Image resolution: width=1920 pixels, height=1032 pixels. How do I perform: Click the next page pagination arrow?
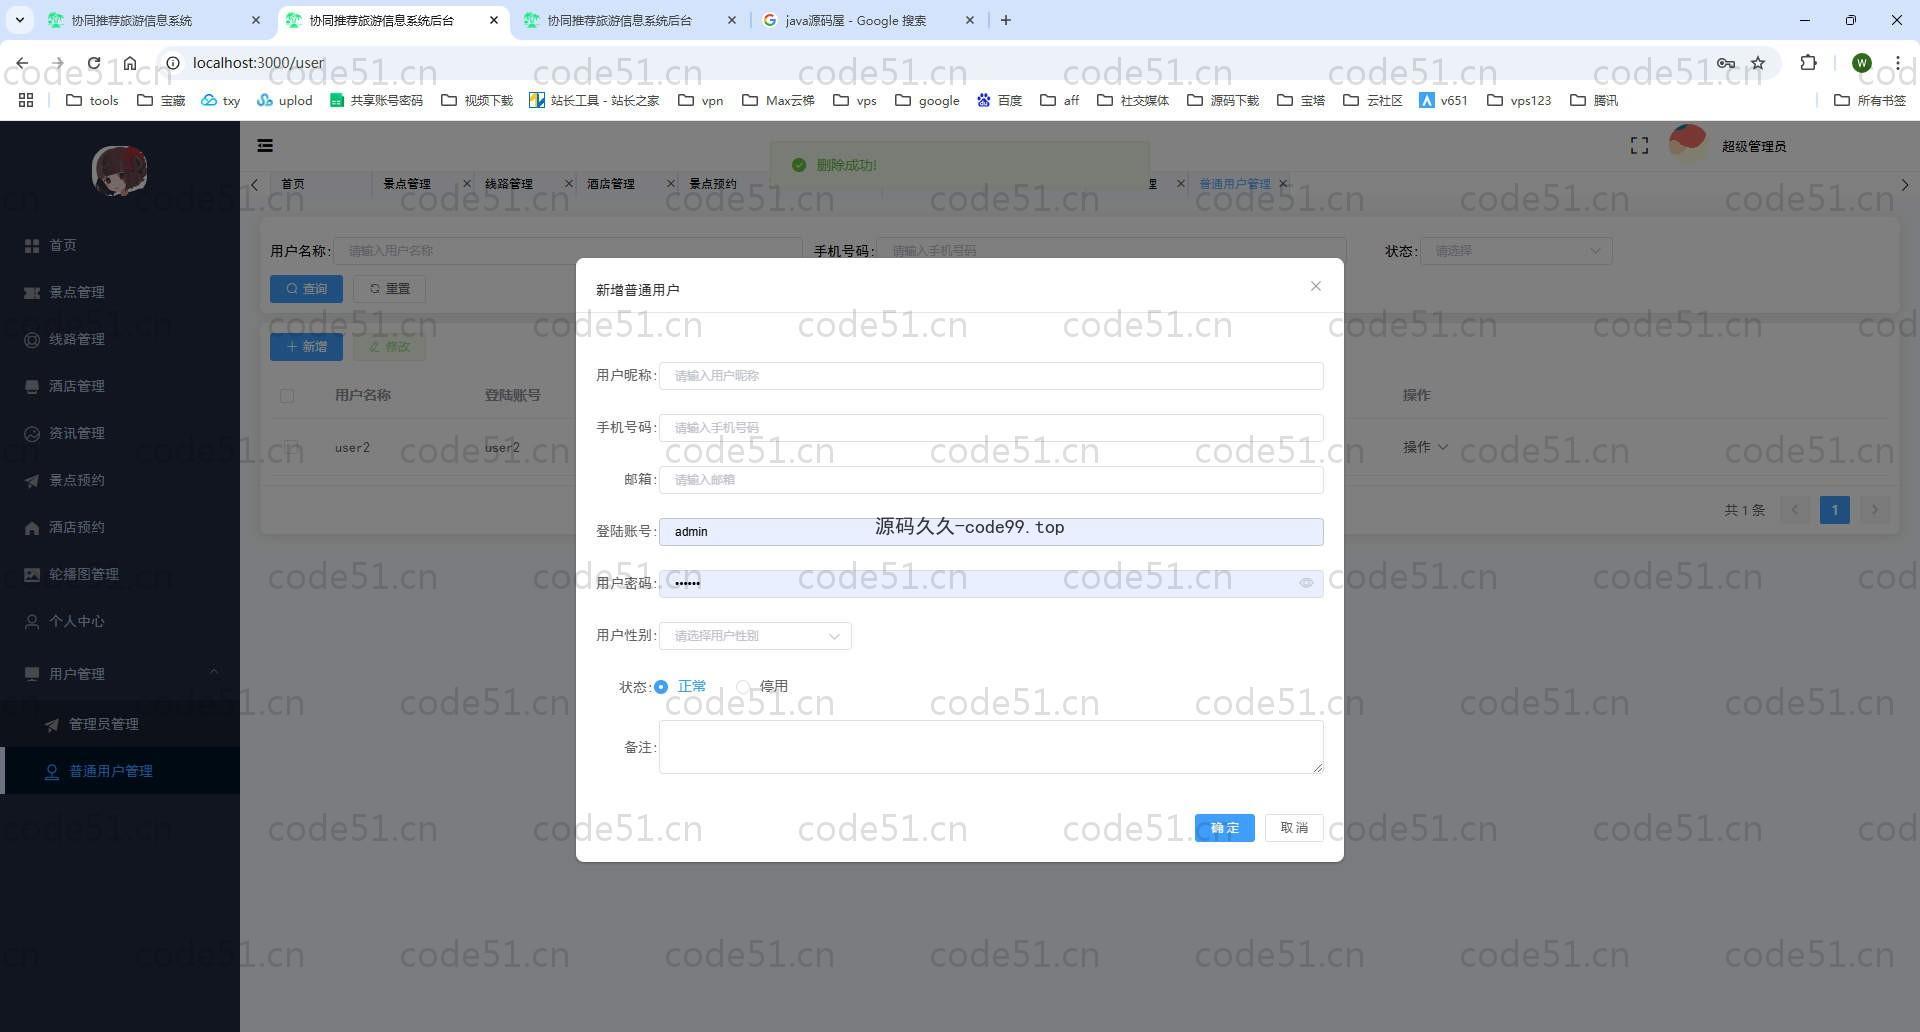click(x=1875, y=510)
